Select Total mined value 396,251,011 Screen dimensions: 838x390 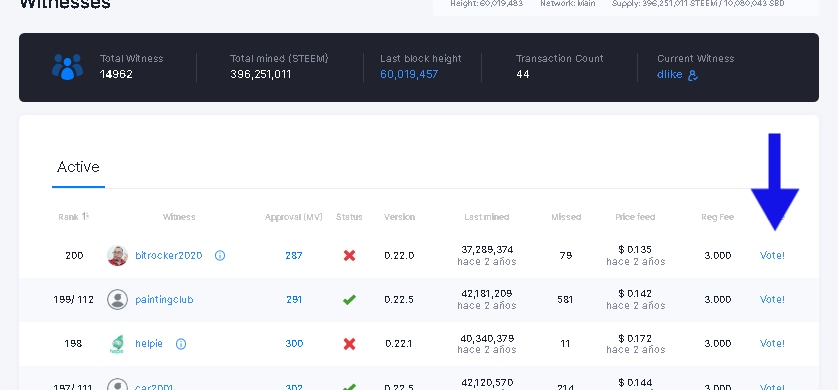[x=260, y=74]
